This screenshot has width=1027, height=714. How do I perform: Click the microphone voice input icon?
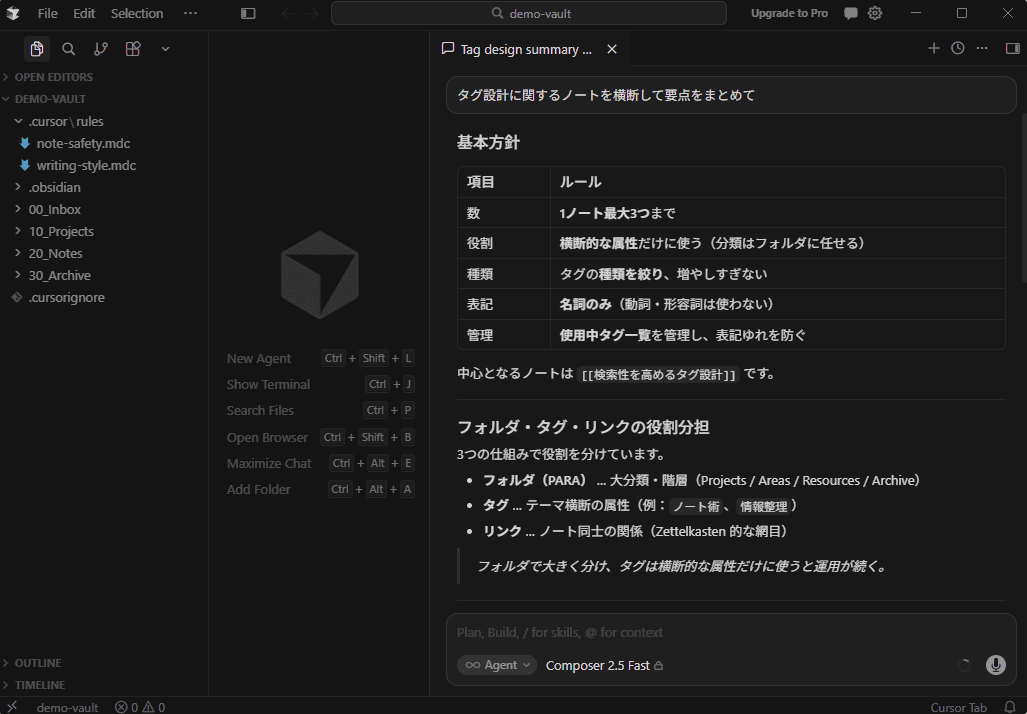pos(996,665)
